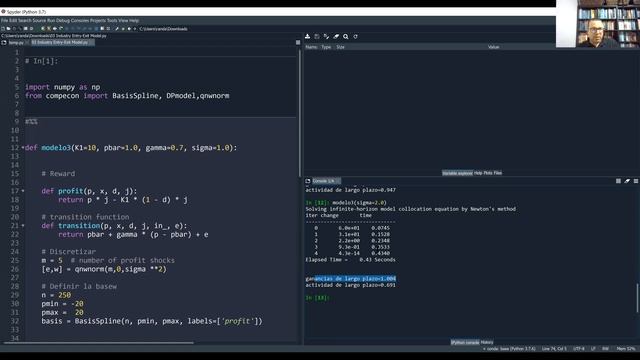Screen dimensions: 640x360
Task: Click the working directory path field in toolbar
Action: point(163,29)
